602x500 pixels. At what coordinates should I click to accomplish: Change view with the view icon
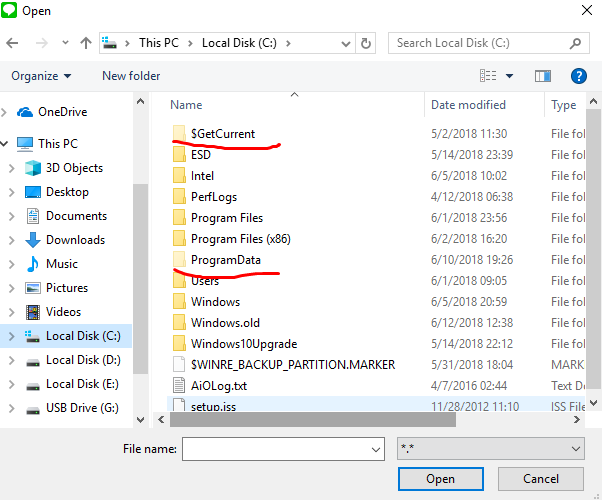[488, 76]
